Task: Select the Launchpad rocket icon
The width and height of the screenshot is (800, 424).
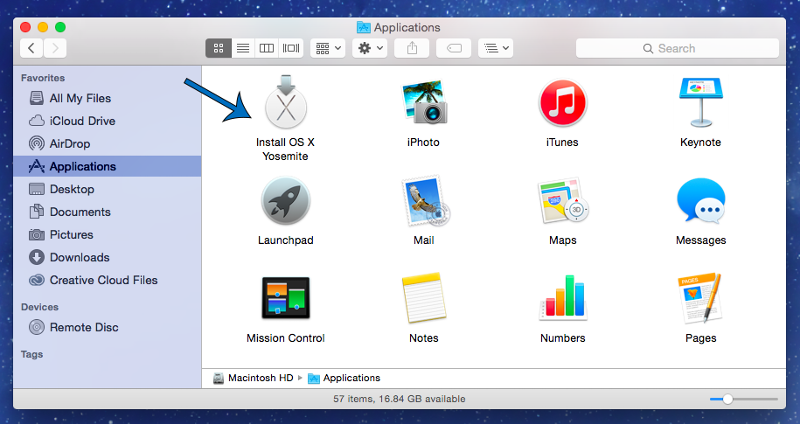Action: pyautogui.click(x=286, y=201)
